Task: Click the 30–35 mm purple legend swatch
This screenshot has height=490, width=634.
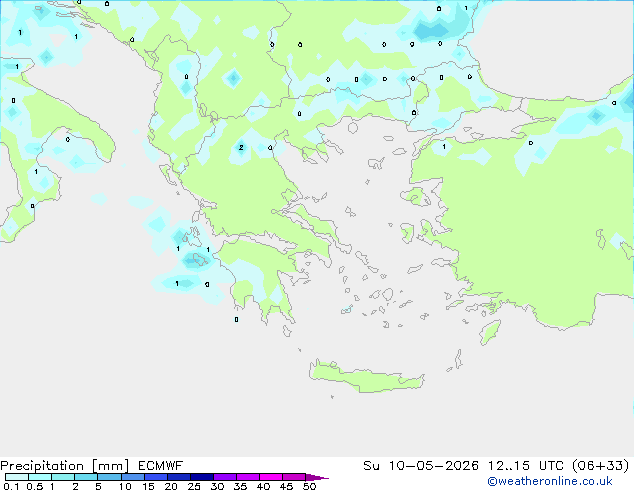Action: (x=224, y=477)
